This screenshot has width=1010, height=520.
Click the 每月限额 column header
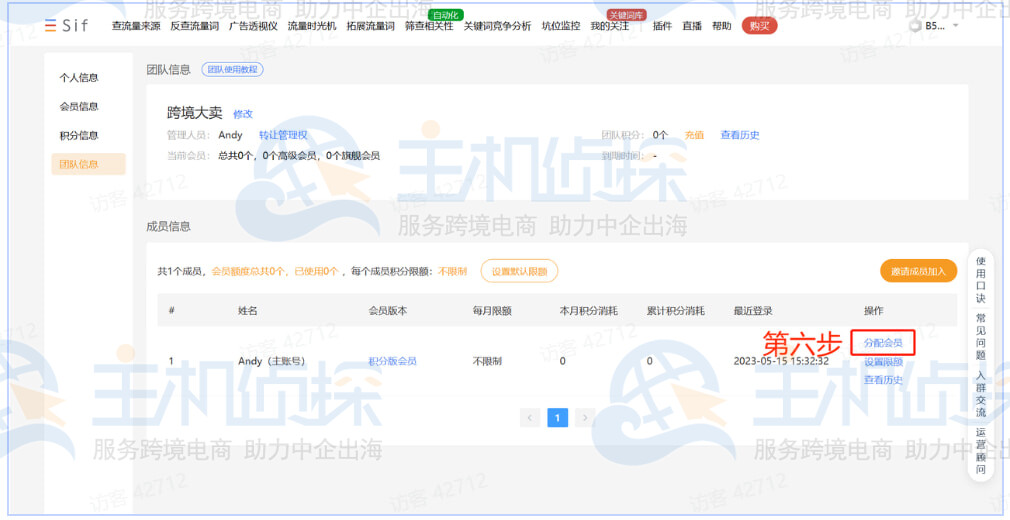pos(492,311)
